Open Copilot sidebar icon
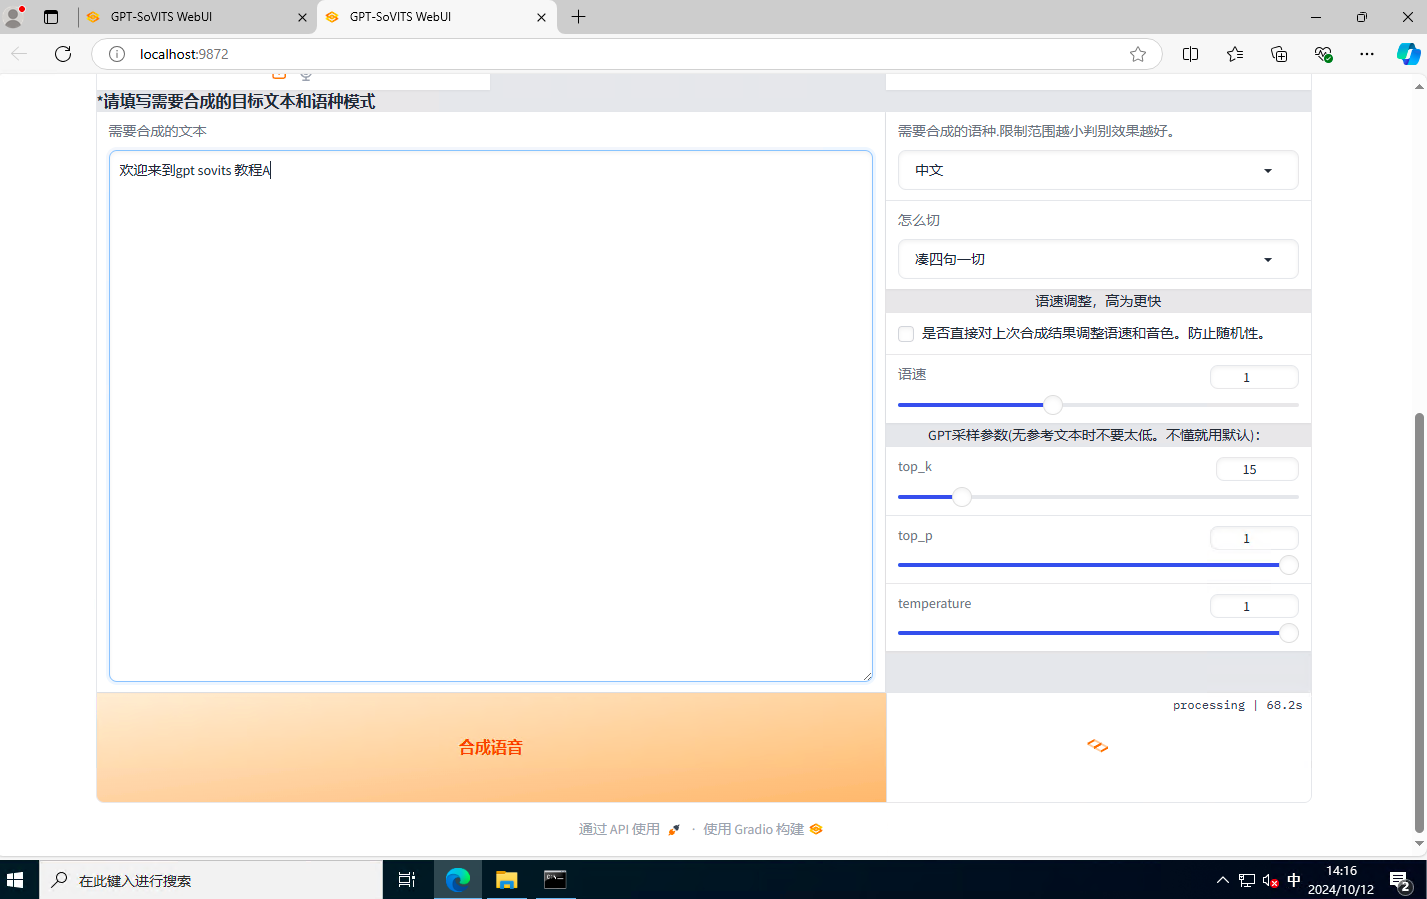The width and height of the screenshot is (1427, 899). coord(1408,54)
